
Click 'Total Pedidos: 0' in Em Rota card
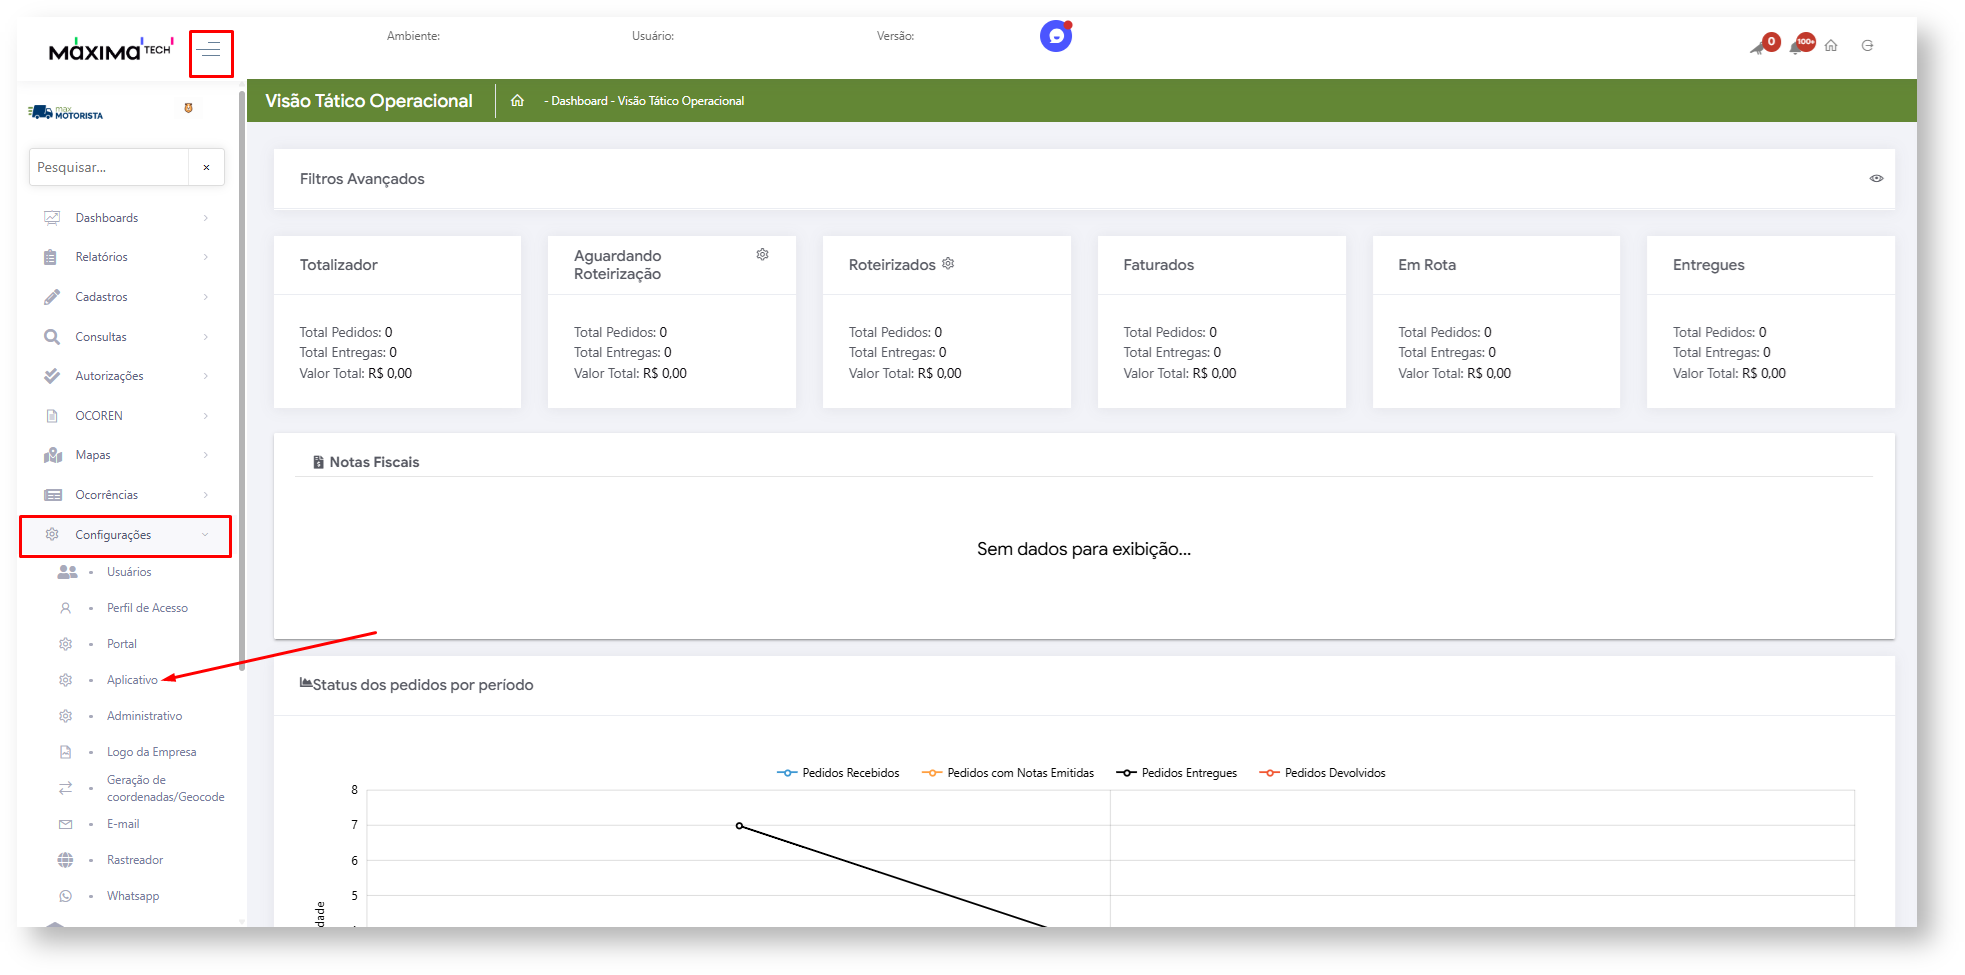click(x=1445, y=332)
